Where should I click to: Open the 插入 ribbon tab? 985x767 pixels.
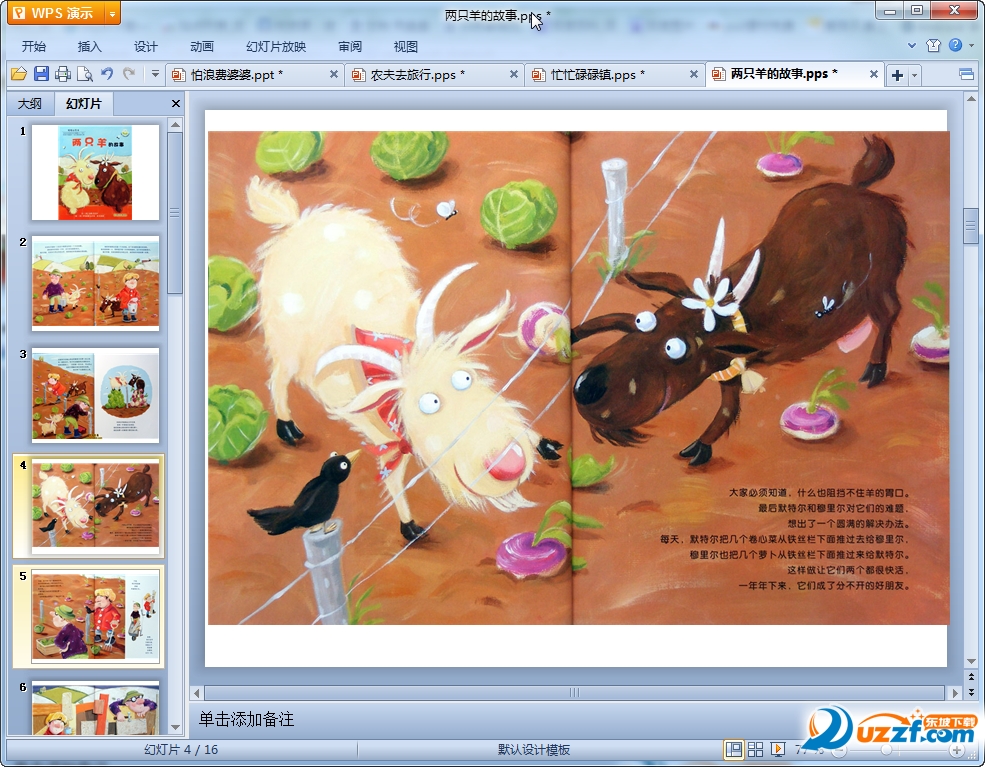click(89, 46)
